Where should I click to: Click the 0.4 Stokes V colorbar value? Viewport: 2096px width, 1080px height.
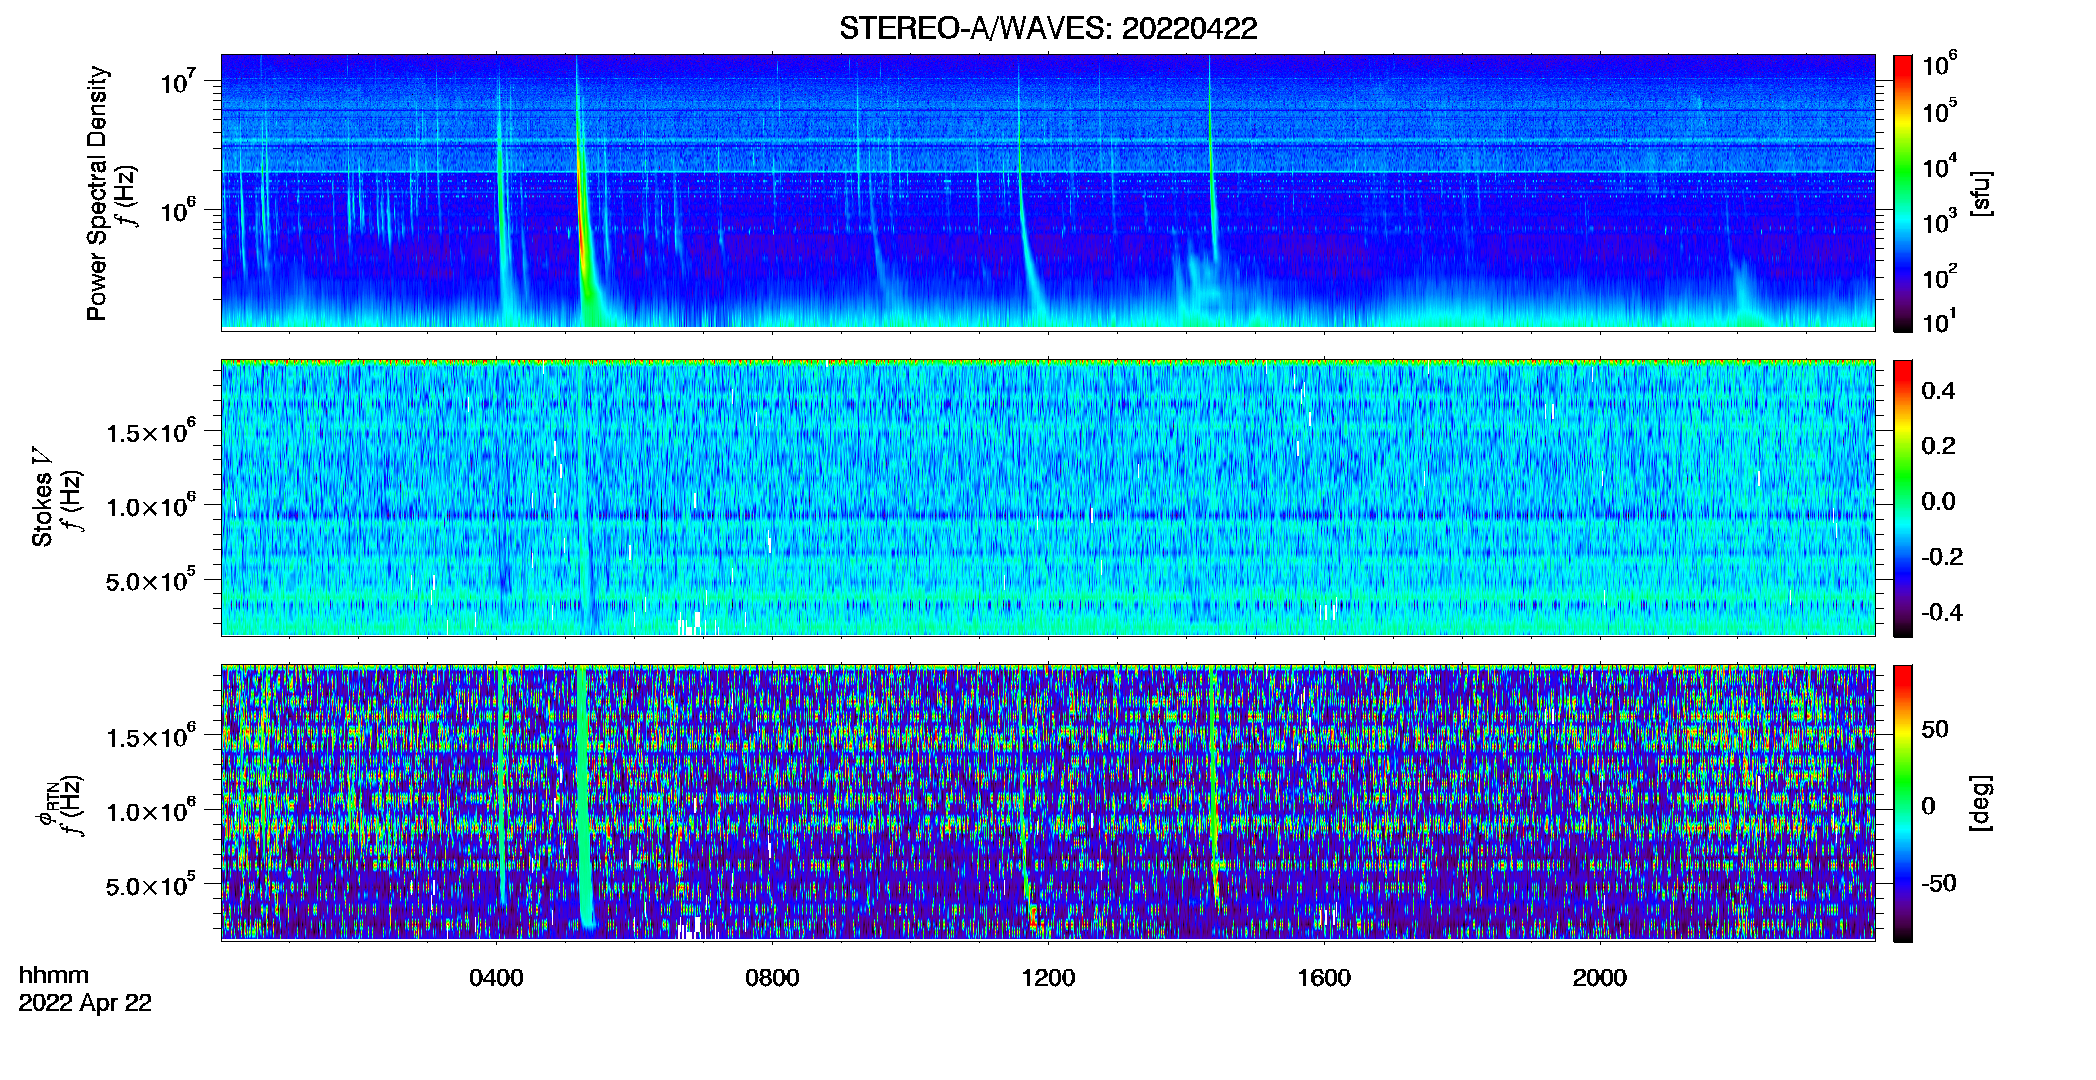(1938, 391)
